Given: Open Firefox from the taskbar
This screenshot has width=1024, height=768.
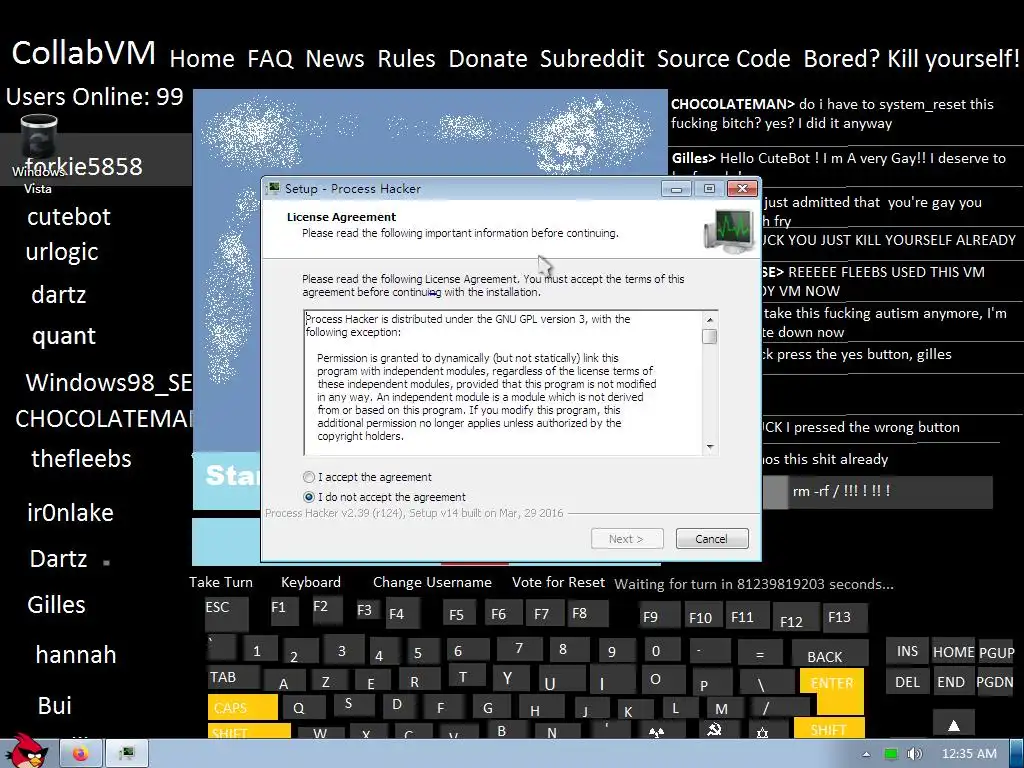Looking at the screenshot, I should [80, 754].
